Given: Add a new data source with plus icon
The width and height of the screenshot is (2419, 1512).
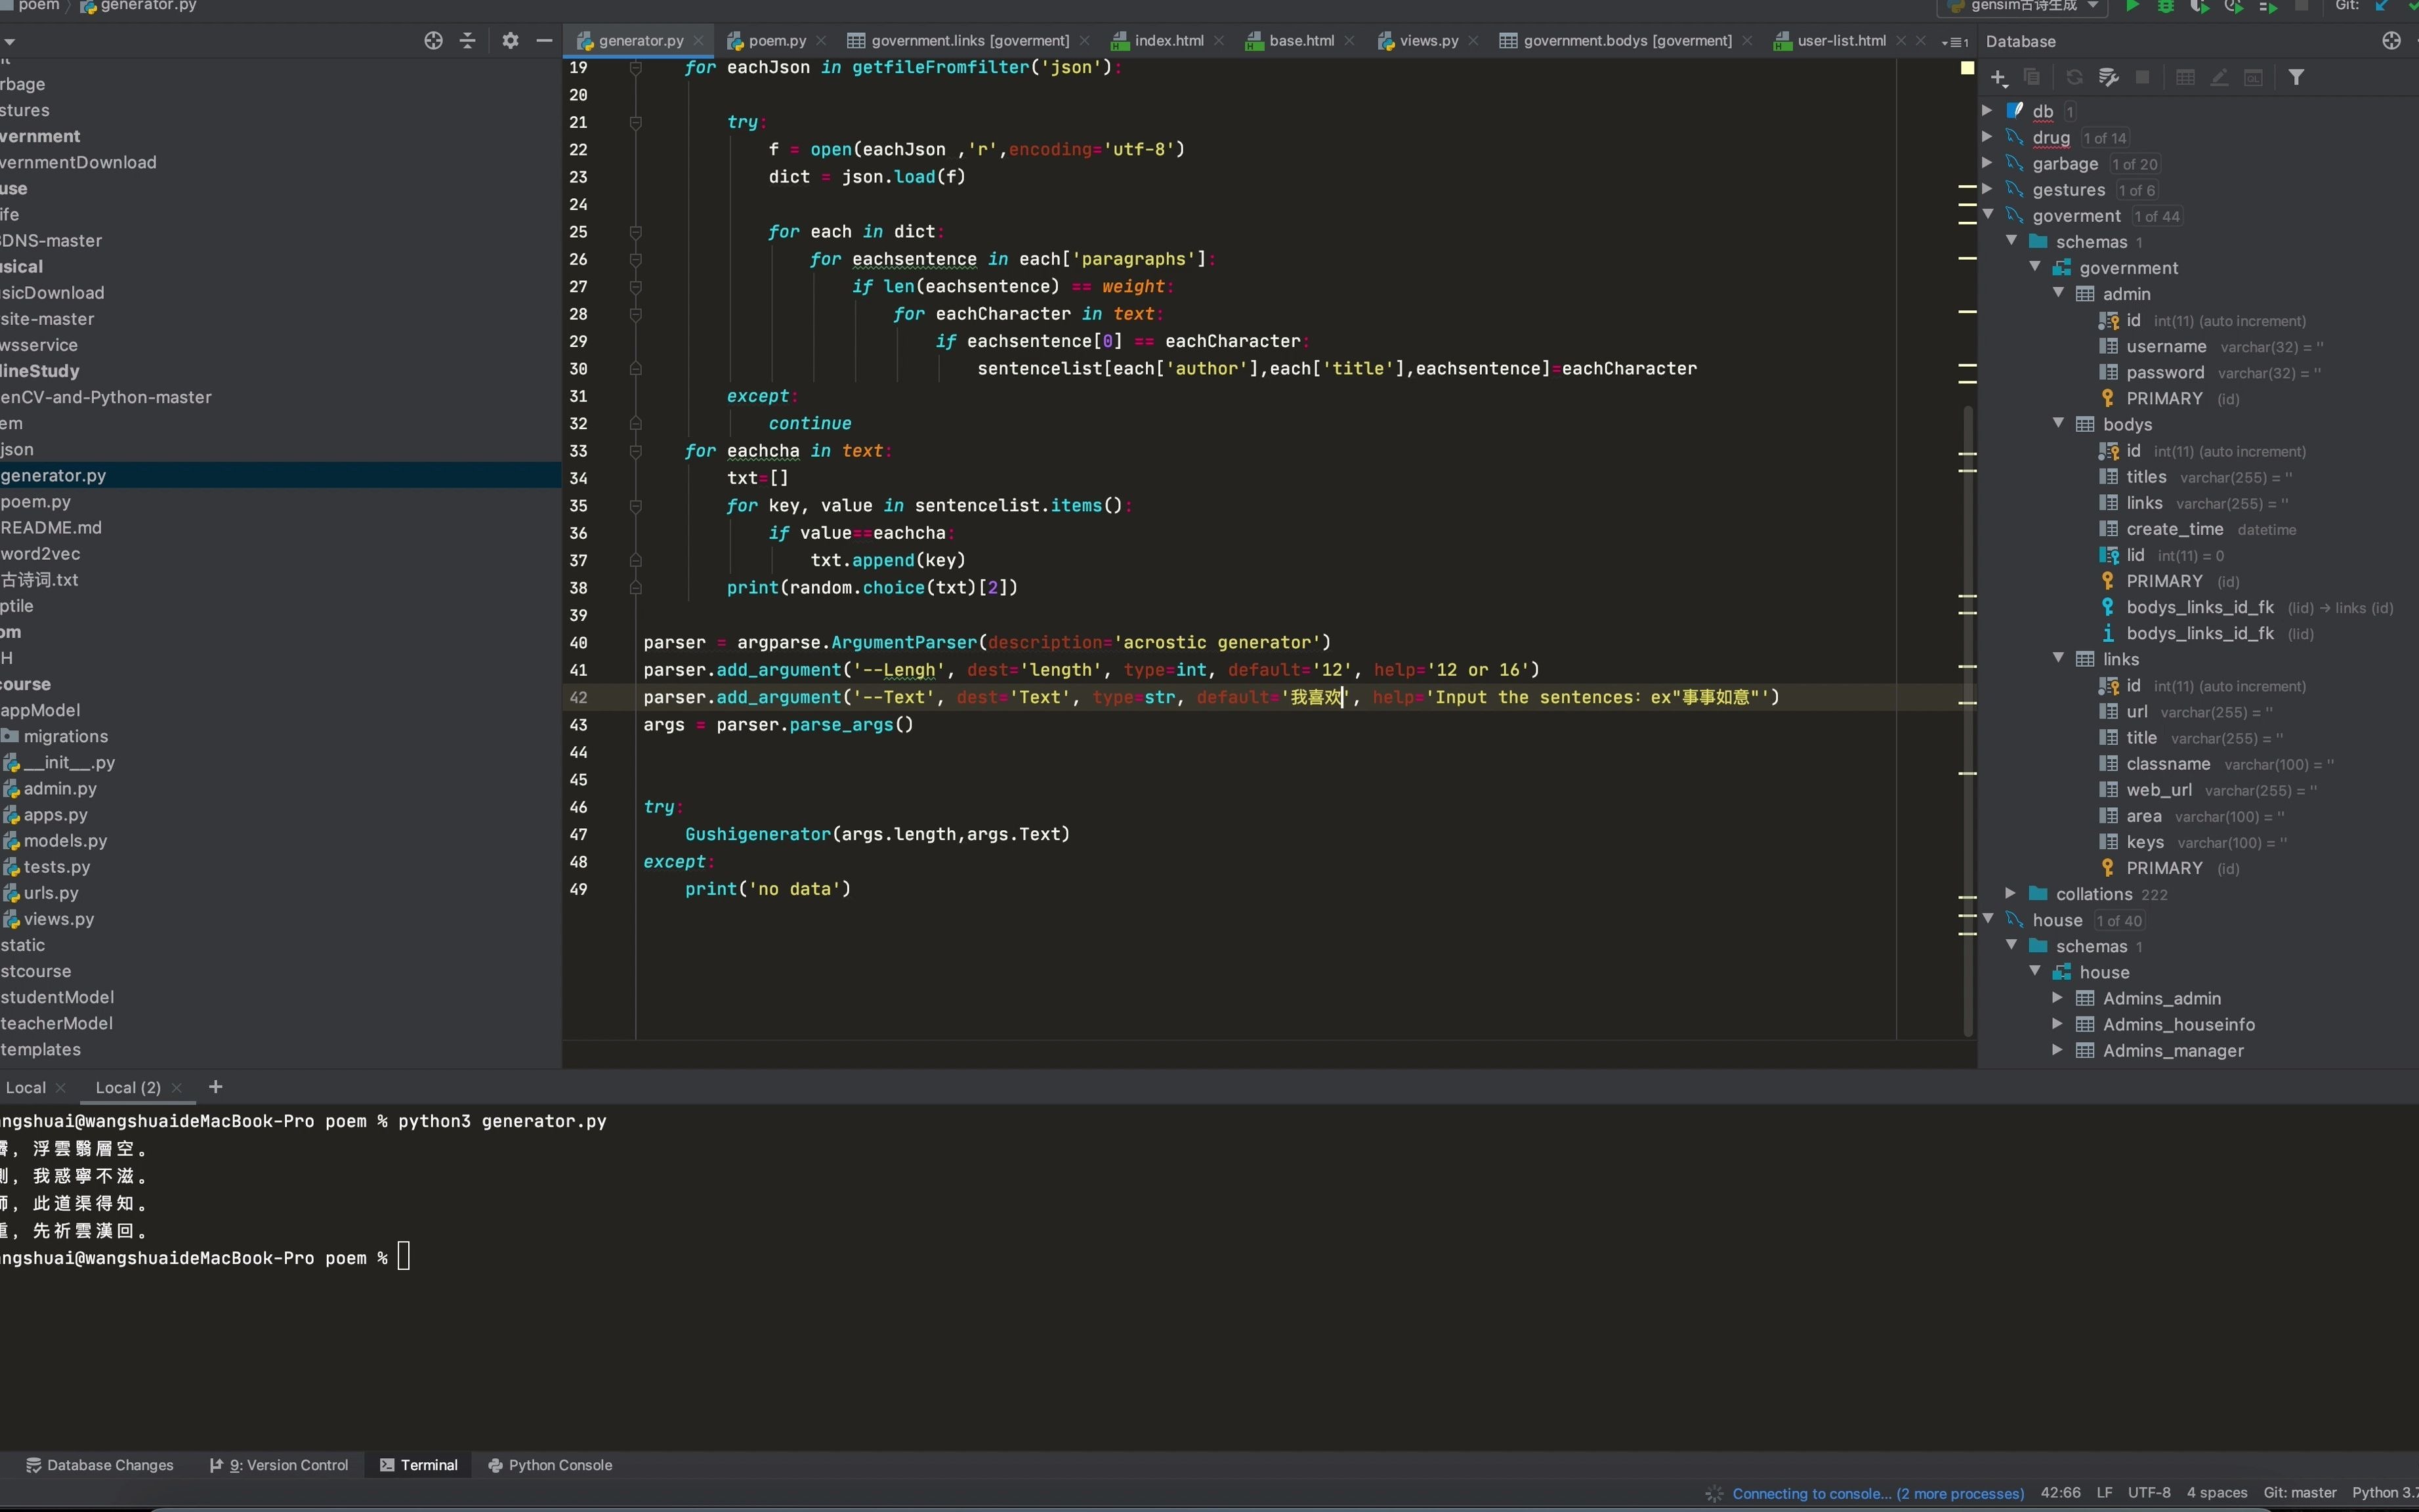Looking at the screenshot, I should point(1998,77).
